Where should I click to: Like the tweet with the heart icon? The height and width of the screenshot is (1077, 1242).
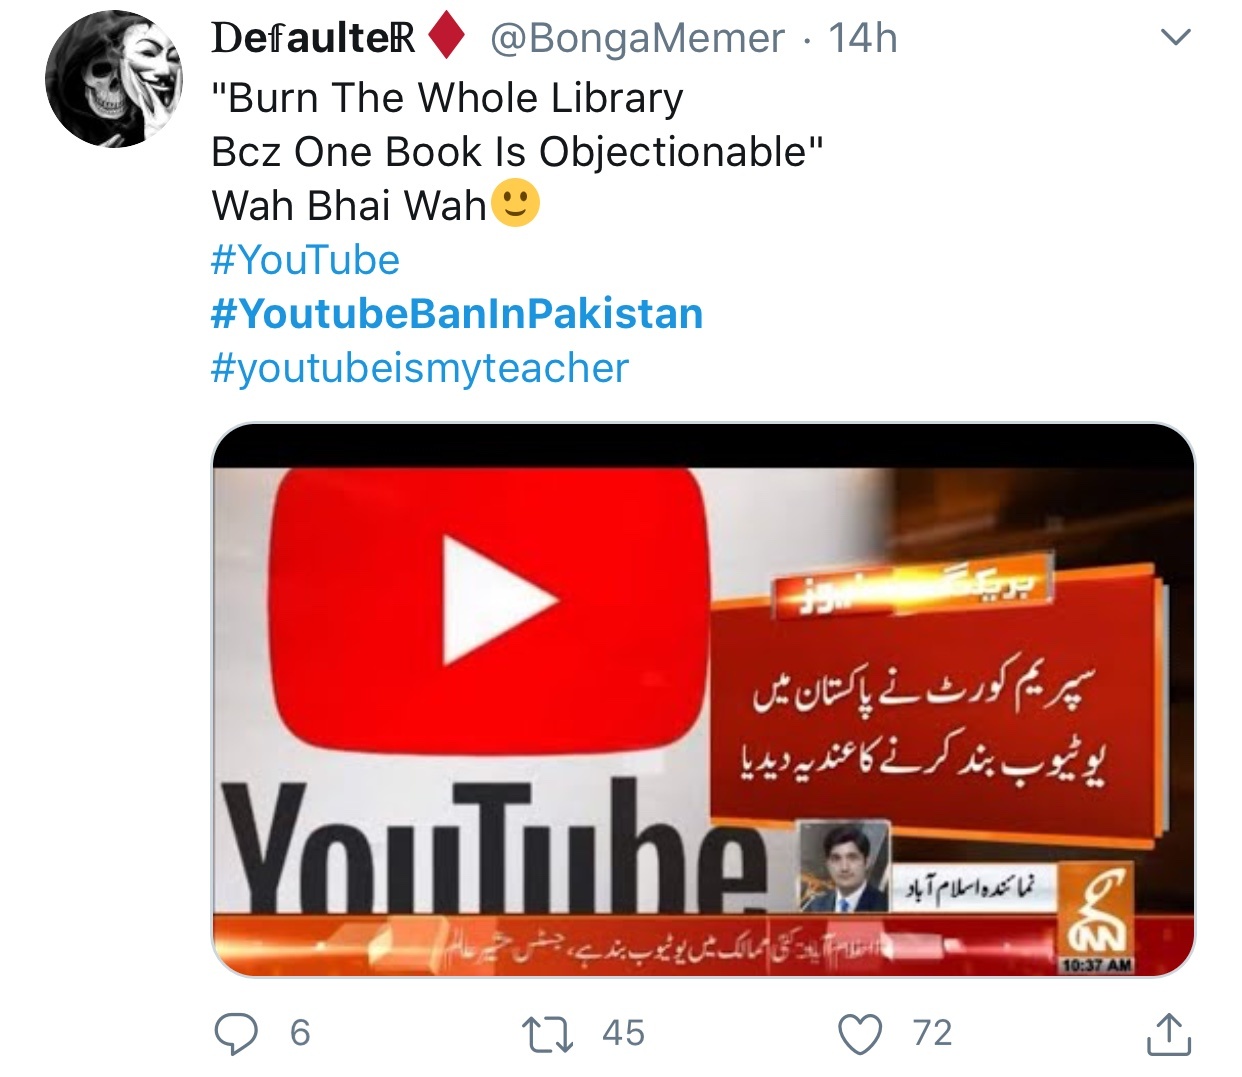(x=860, y=1034)
